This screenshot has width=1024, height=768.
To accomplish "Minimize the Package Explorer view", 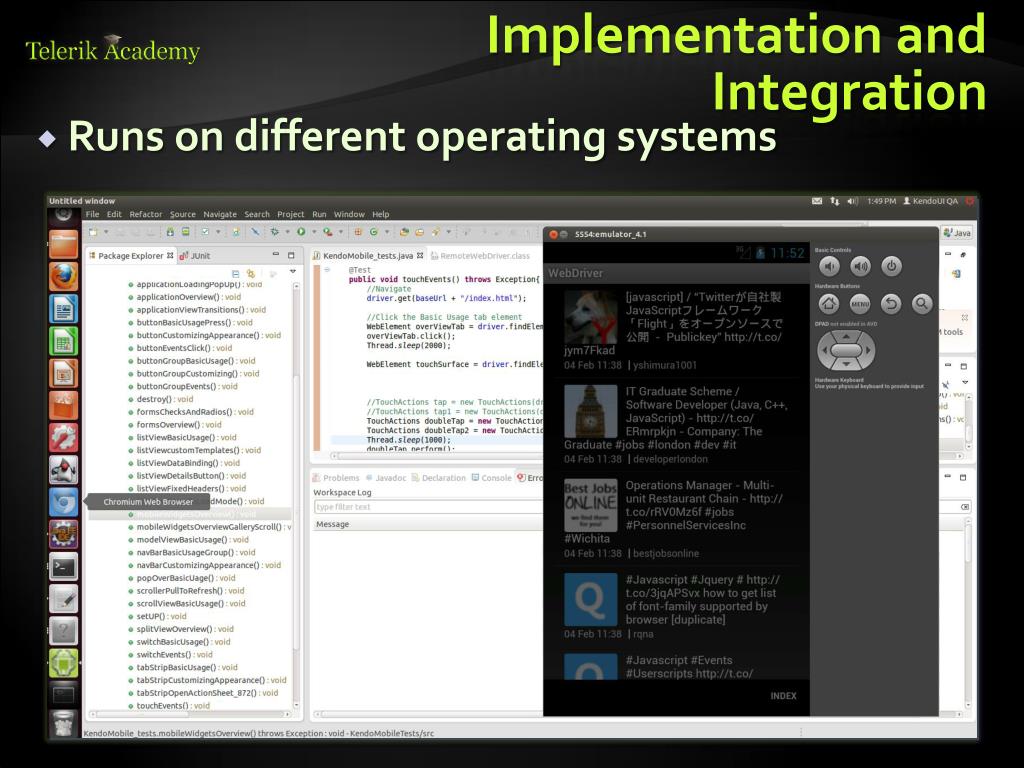I will pos(276,255).
